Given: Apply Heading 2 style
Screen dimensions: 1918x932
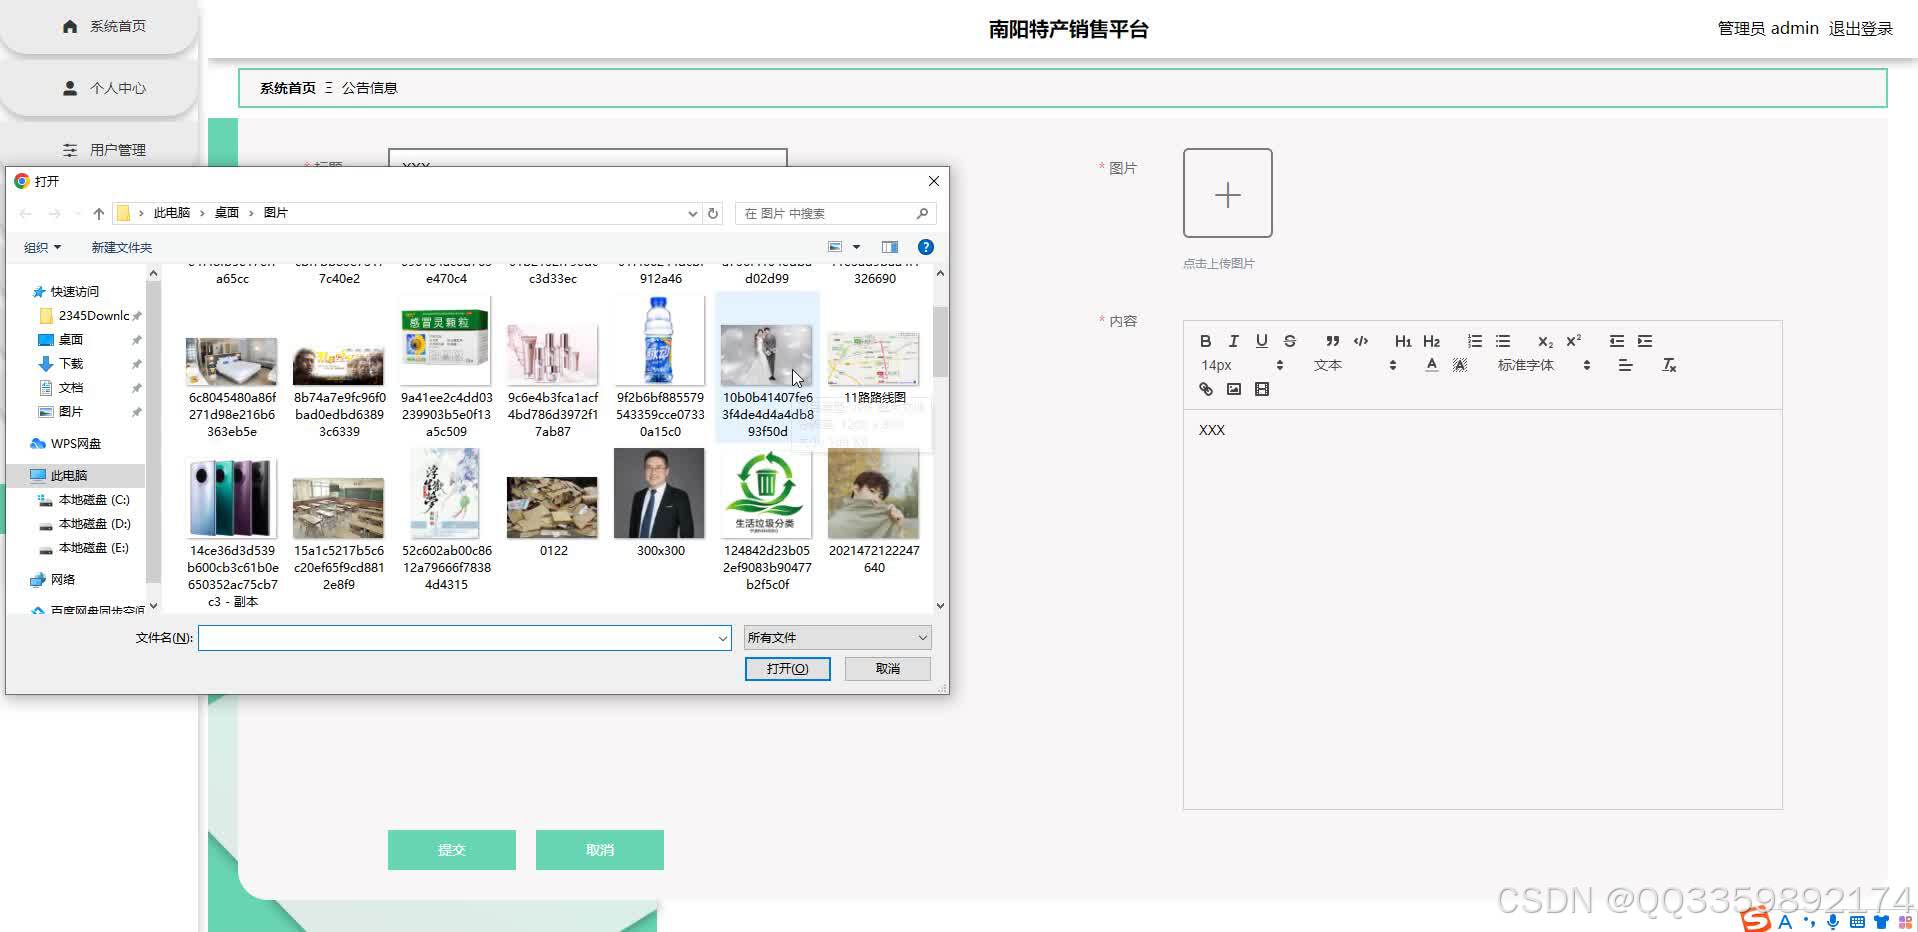Looking at the screenshot, I should [x=1431, y=341].
